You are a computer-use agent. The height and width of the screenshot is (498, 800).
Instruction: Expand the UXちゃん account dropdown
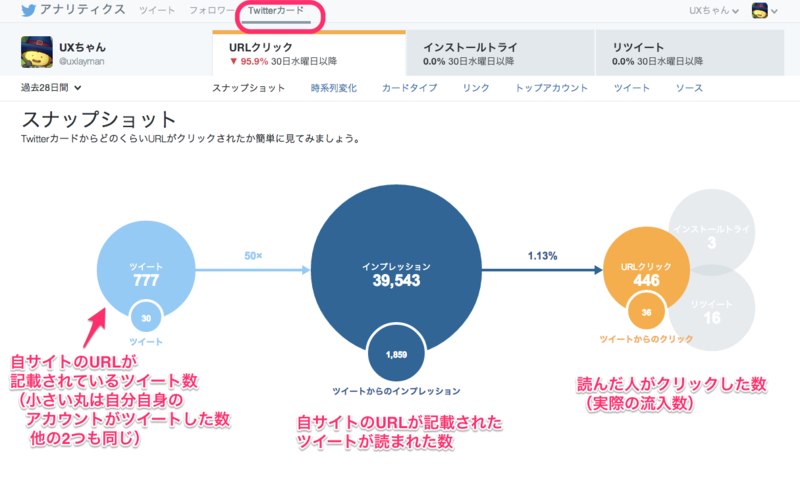[x=714, y=10]
